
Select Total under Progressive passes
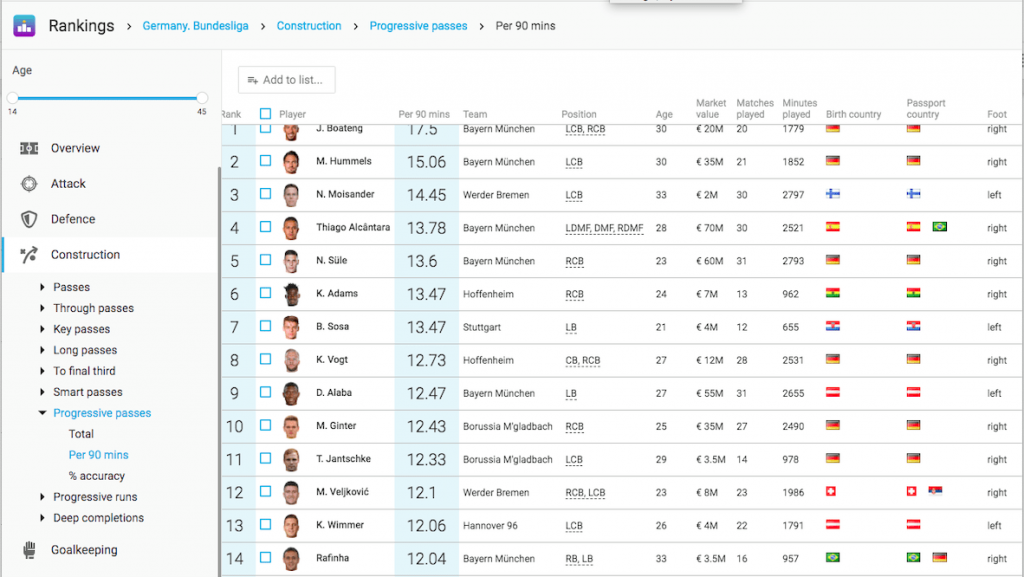[x=81, y=434]
